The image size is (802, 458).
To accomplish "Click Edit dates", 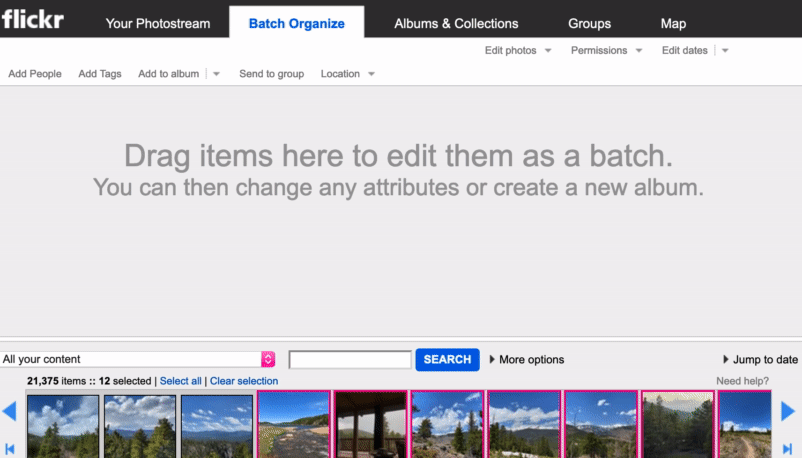I will pyautogui.click(x=684, y=50).
